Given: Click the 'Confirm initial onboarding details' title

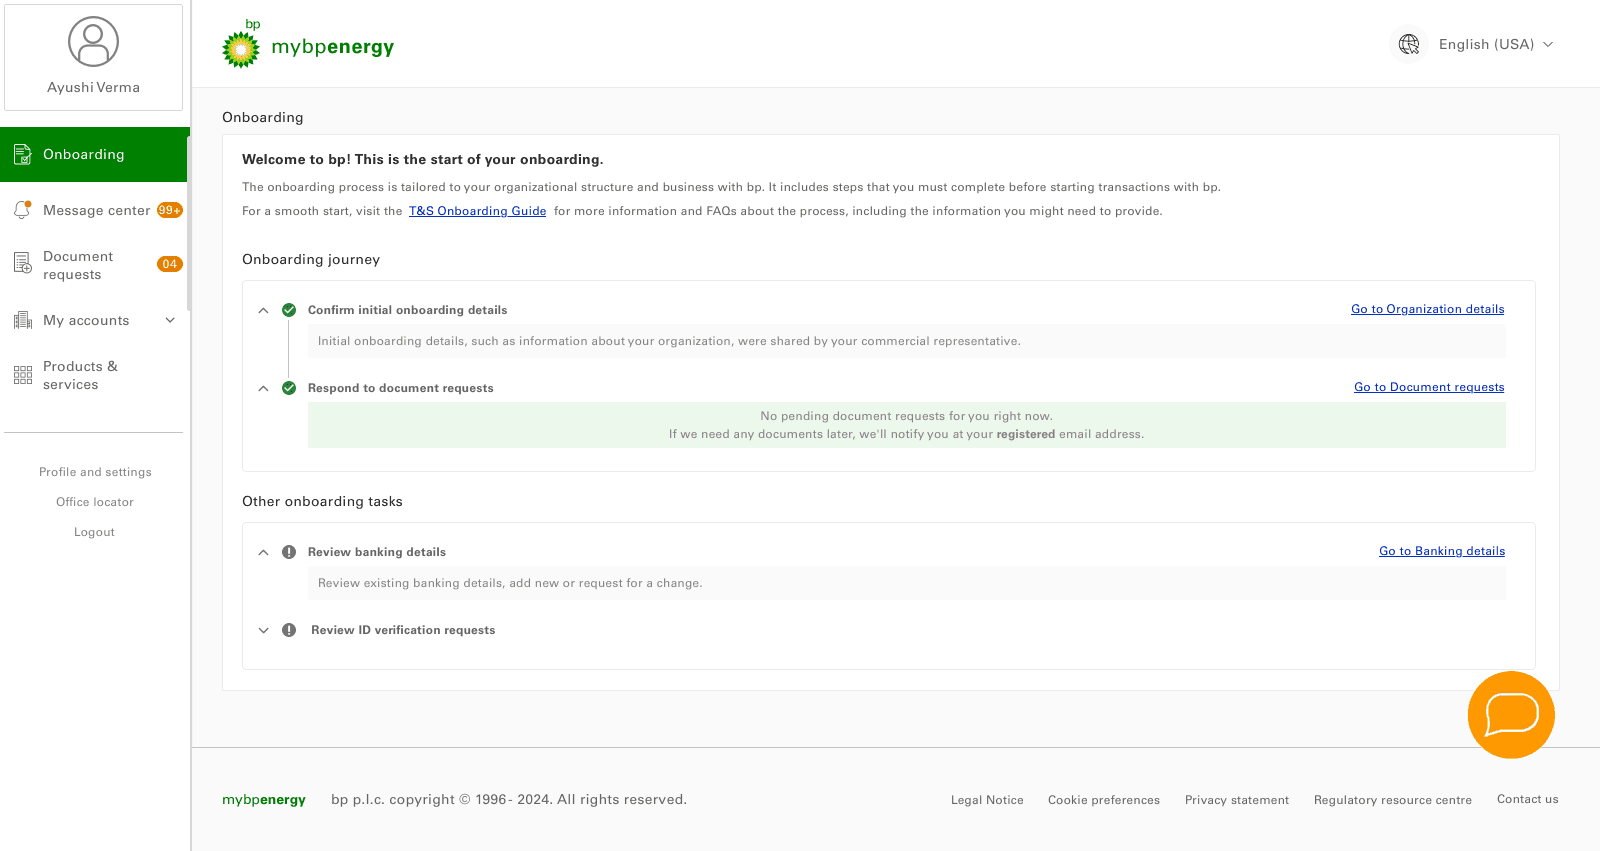Looking at the screenshot, I should 408,310.
